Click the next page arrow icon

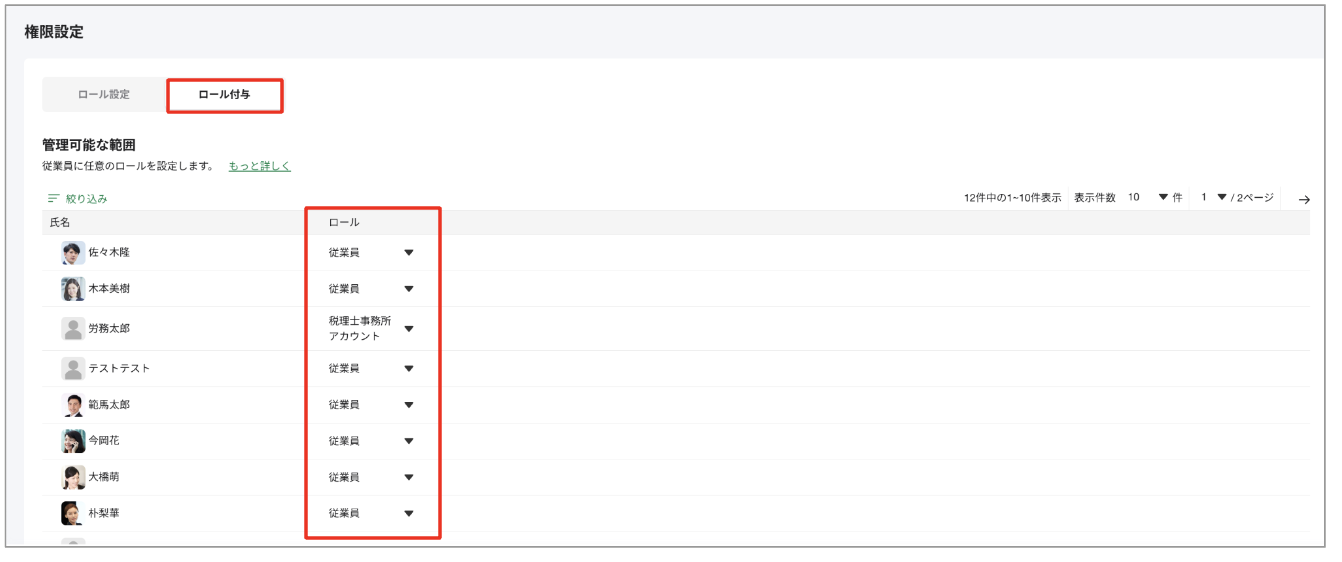coord(1304,199)
